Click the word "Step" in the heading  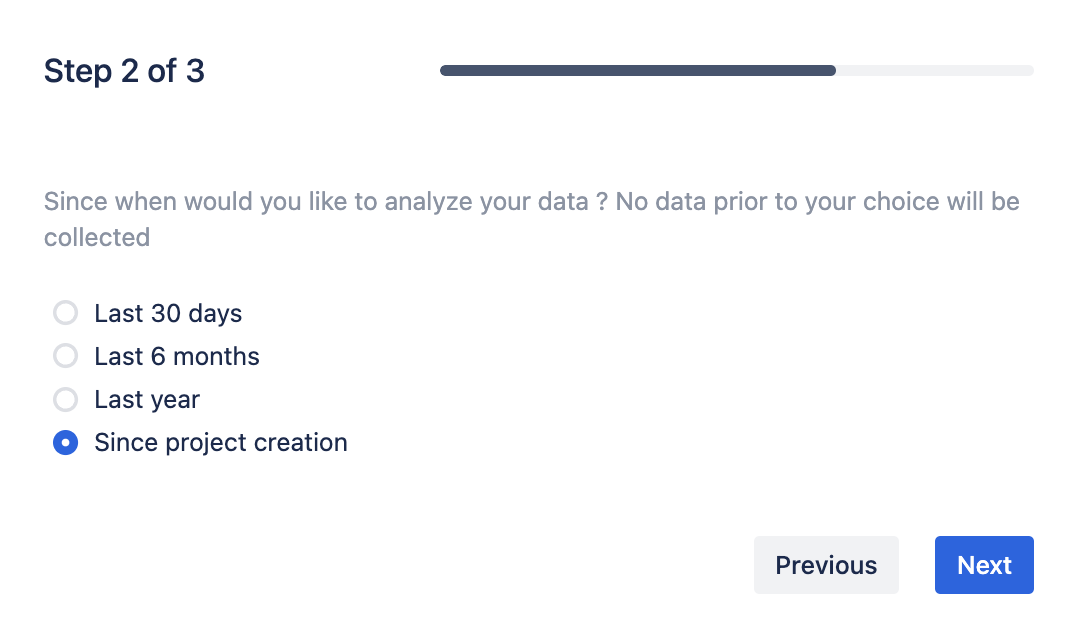(x=78, y=71)
